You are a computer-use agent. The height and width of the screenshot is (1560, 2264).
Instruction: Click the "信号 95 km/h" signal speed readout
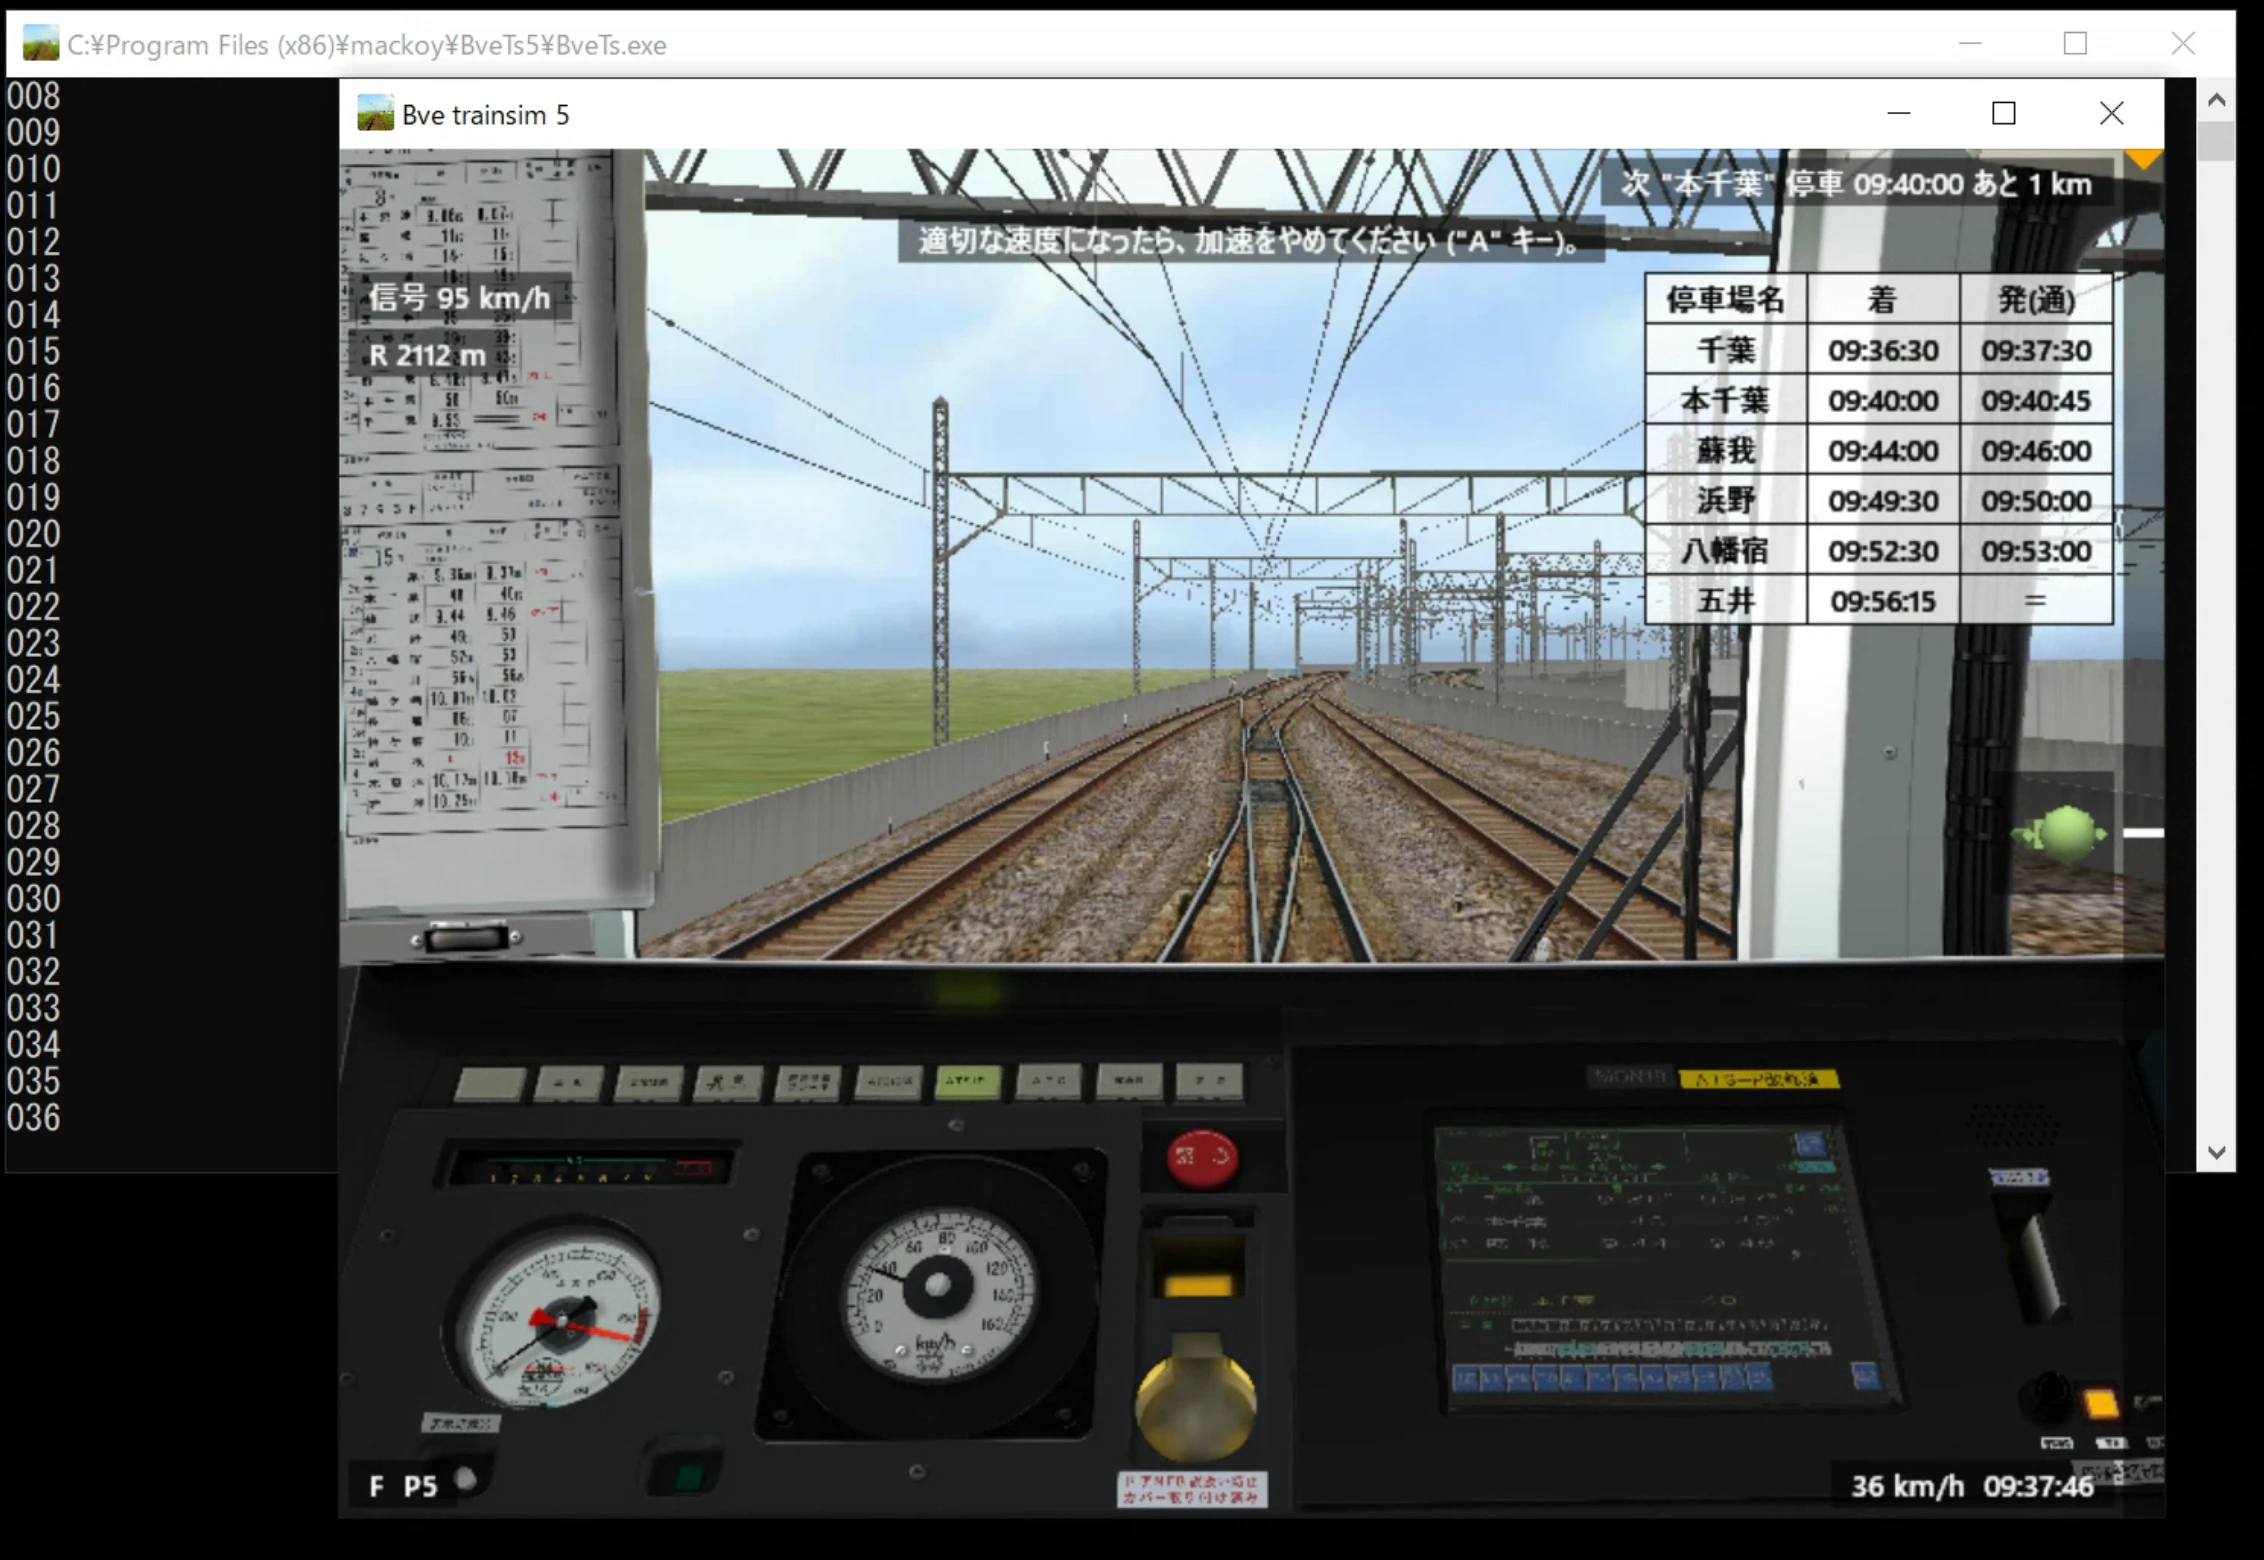click(459, 297)
